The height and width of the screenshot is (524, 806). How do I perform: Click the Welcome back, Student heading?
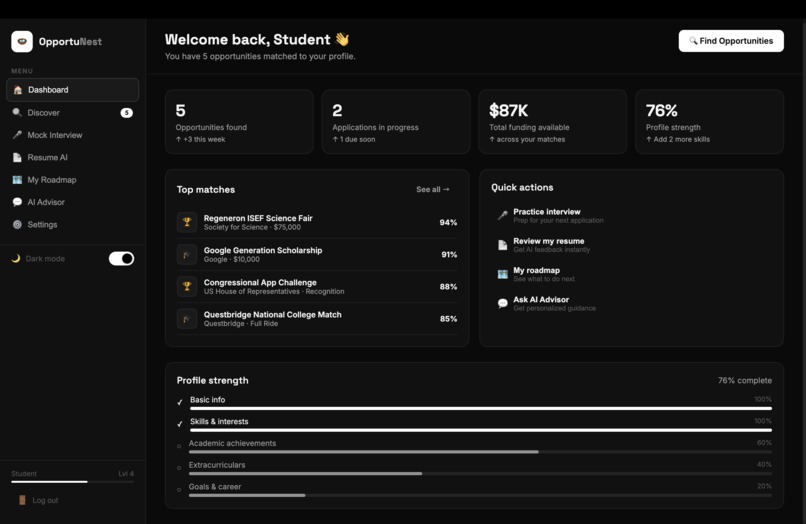(257, 40)
